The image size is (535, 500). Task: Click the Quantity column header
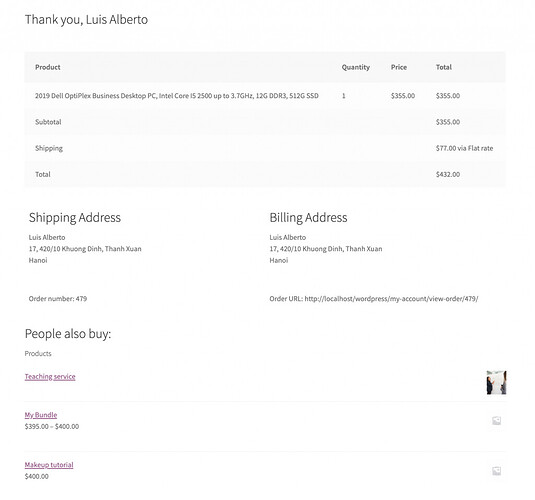pos(356,67)
